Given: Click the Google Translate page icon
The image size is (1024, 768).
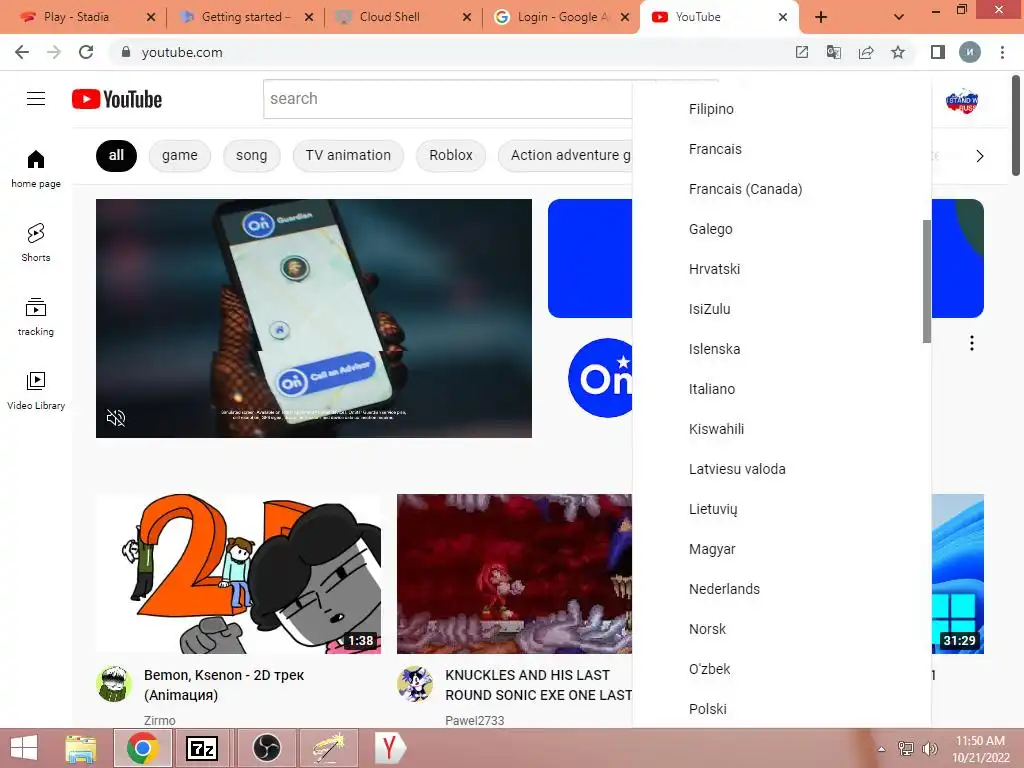Looking at the screenshot, I should click(x=834, y=52).
